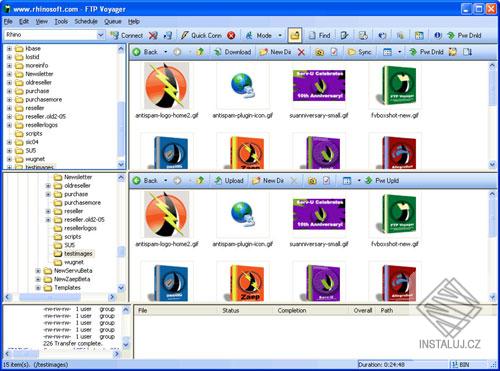Click the properties sheet icon in the Upload toolbar
500x371 pixels.
pos(326,181)
